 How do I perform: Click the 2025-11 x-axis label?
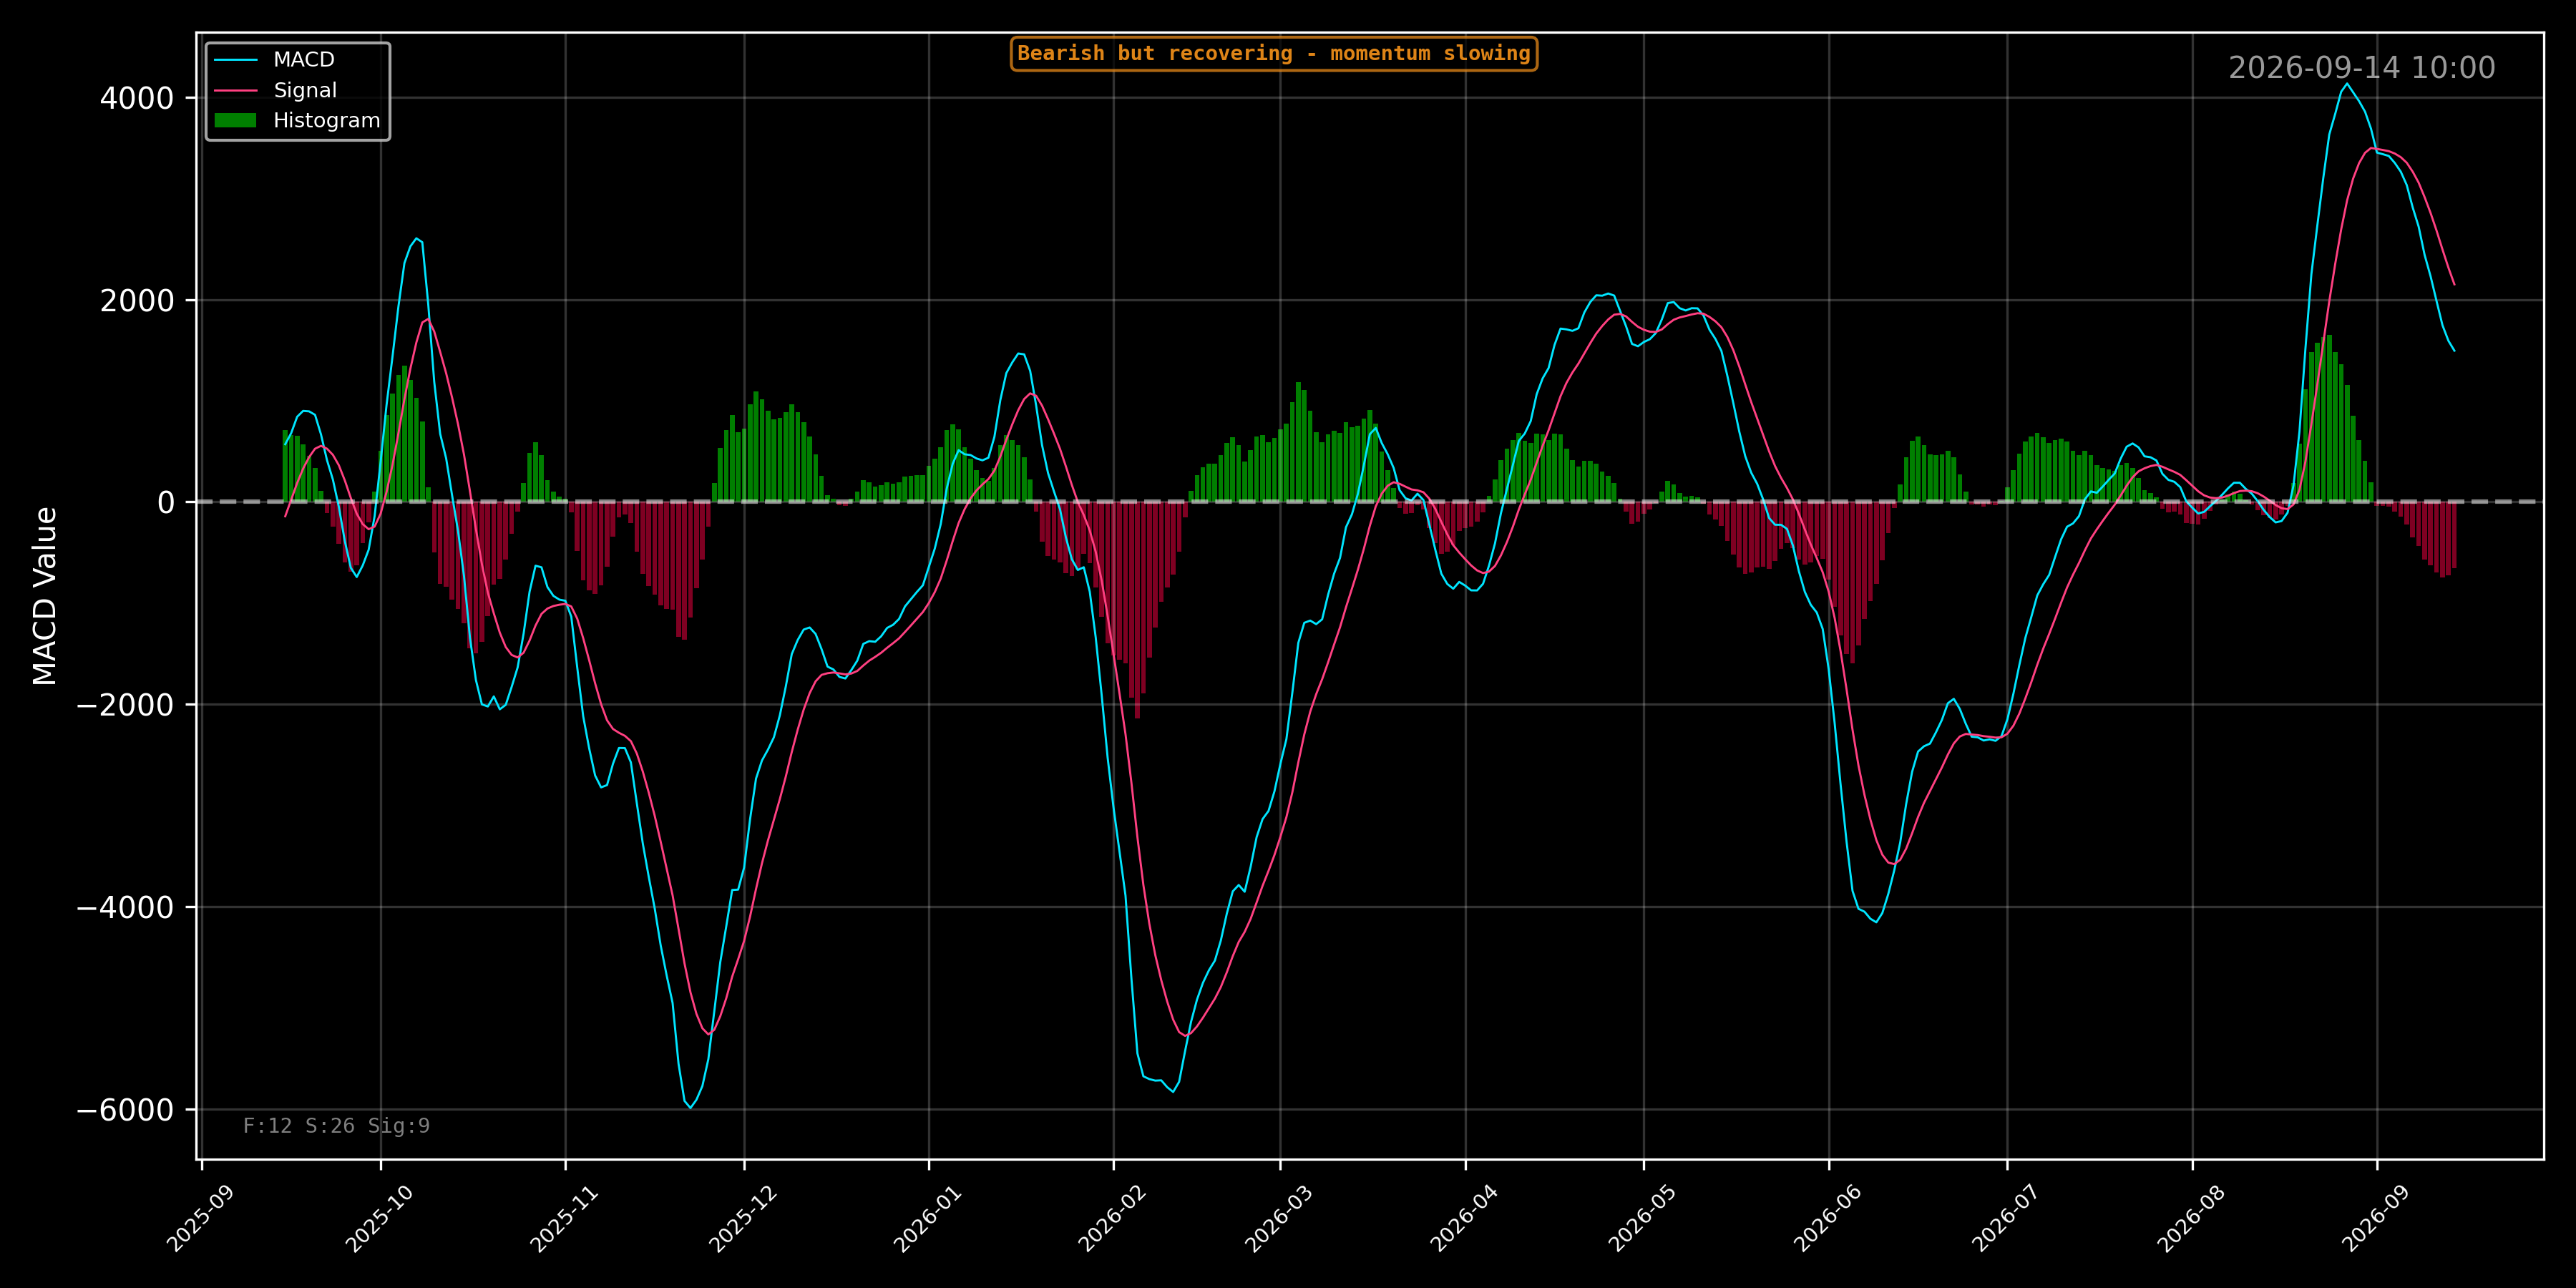point(564,1218)
